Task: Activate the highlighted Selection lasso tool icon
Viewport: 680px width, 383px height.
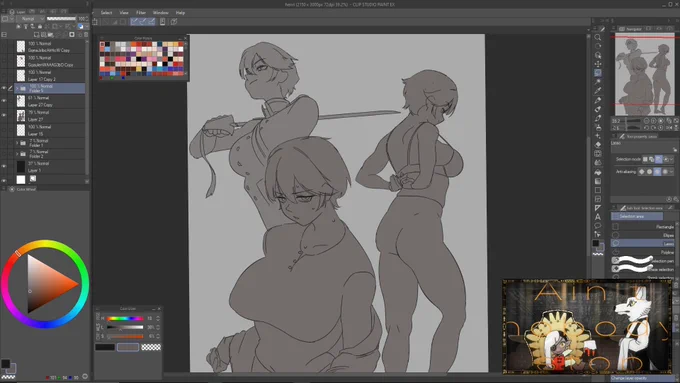Action: tap(598, 73)
